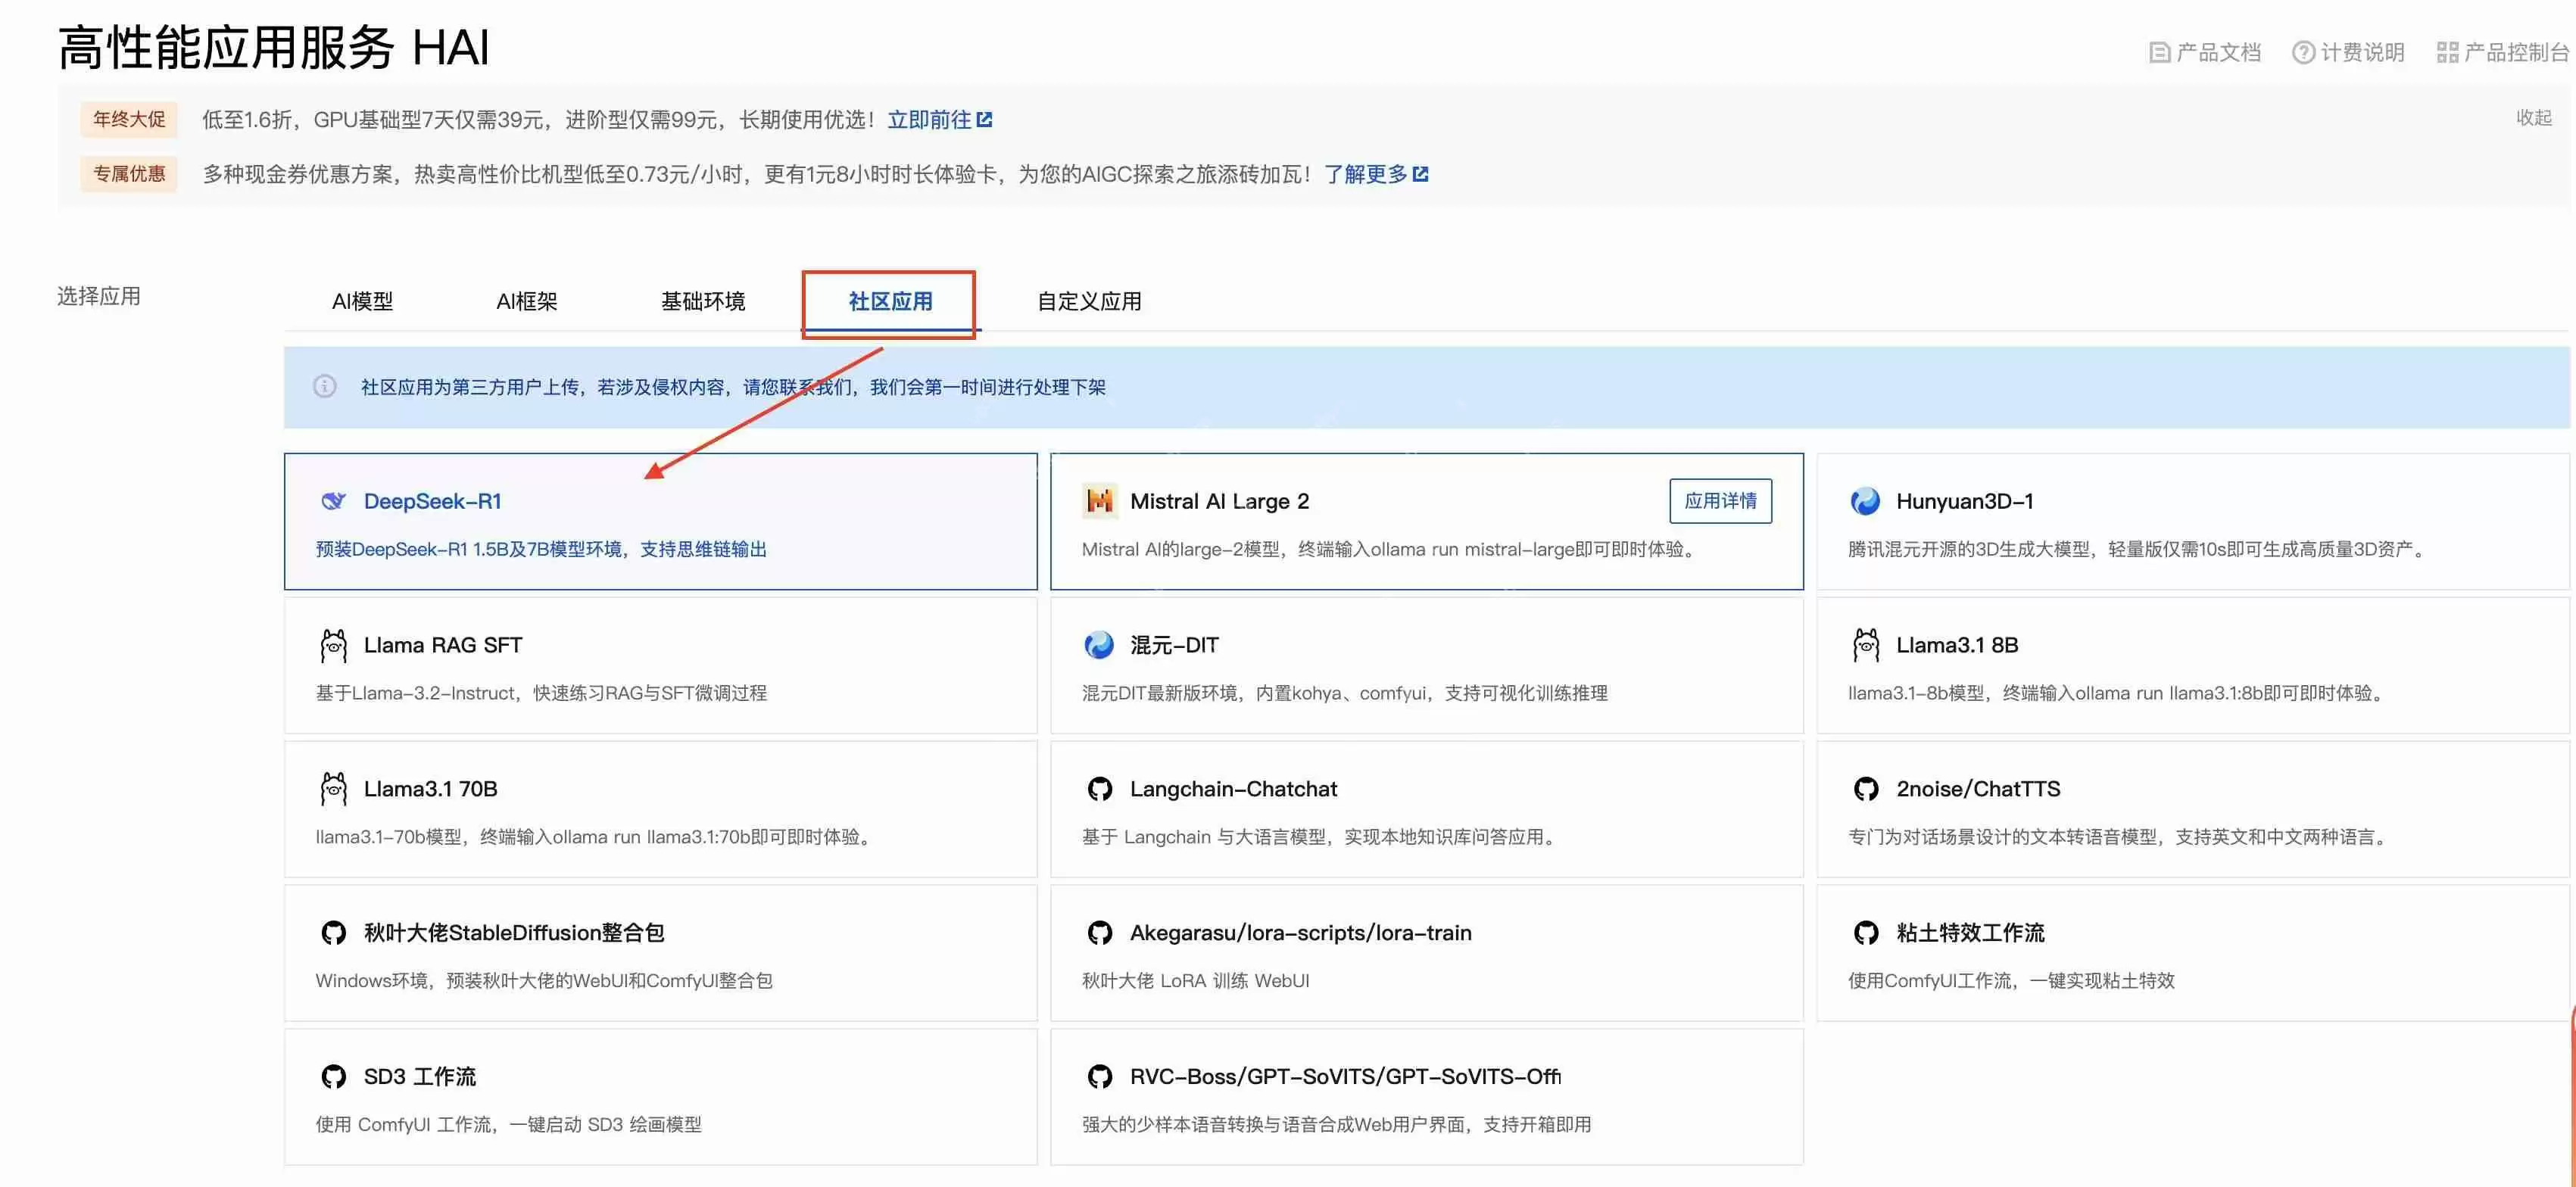Open the 自定义应用 tab

(1089, 301)
